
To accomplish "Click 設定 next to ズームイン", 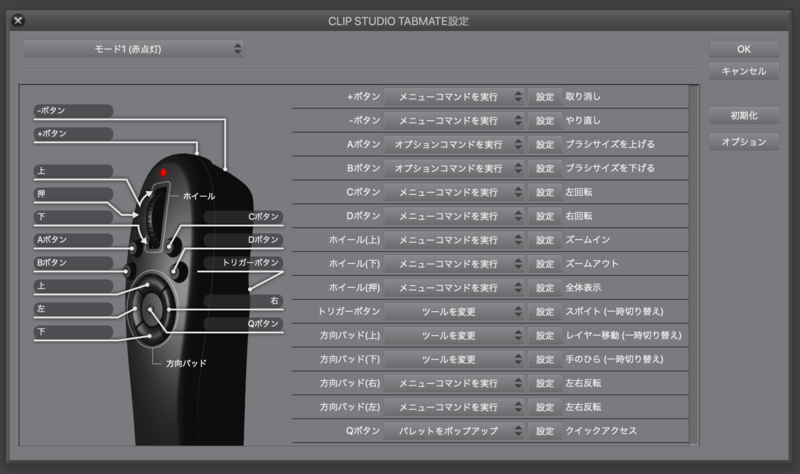I will click(x=544, y=240).
